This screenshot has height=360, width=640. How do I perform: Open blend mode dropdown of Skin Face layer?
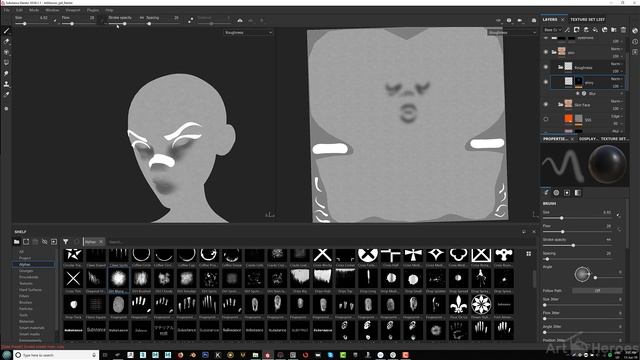click(616, 101)
